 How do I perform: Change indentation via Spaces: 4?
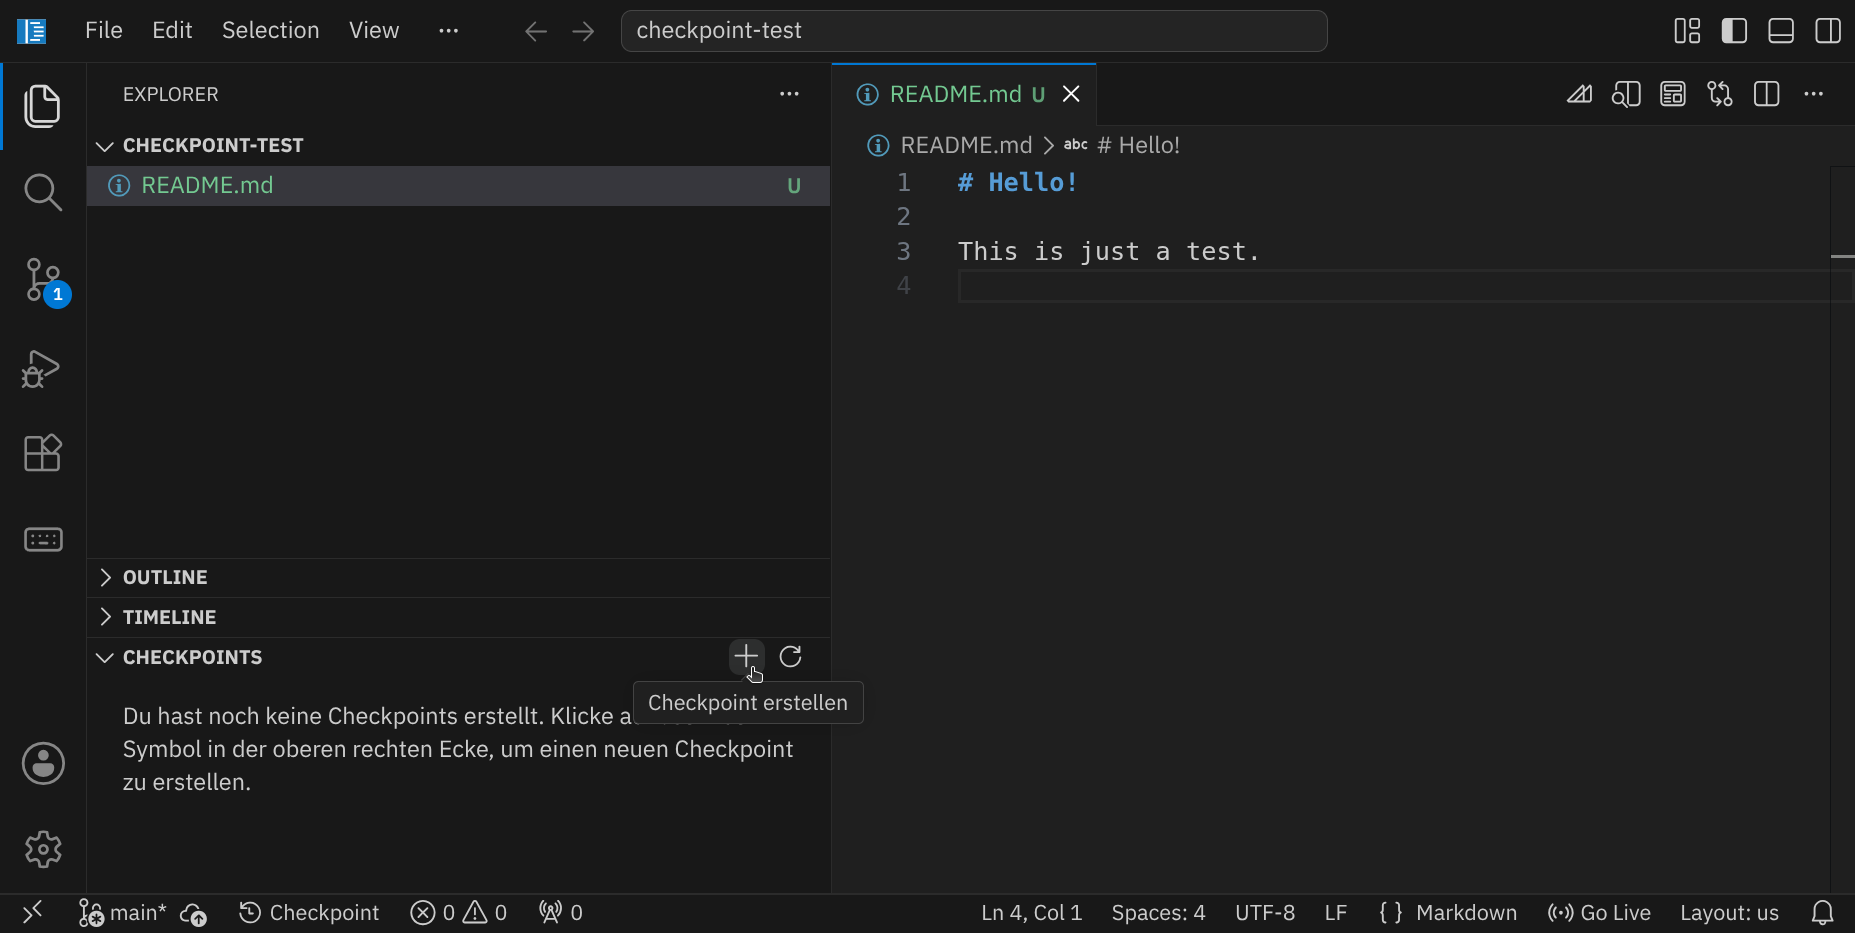point(1158,912)
